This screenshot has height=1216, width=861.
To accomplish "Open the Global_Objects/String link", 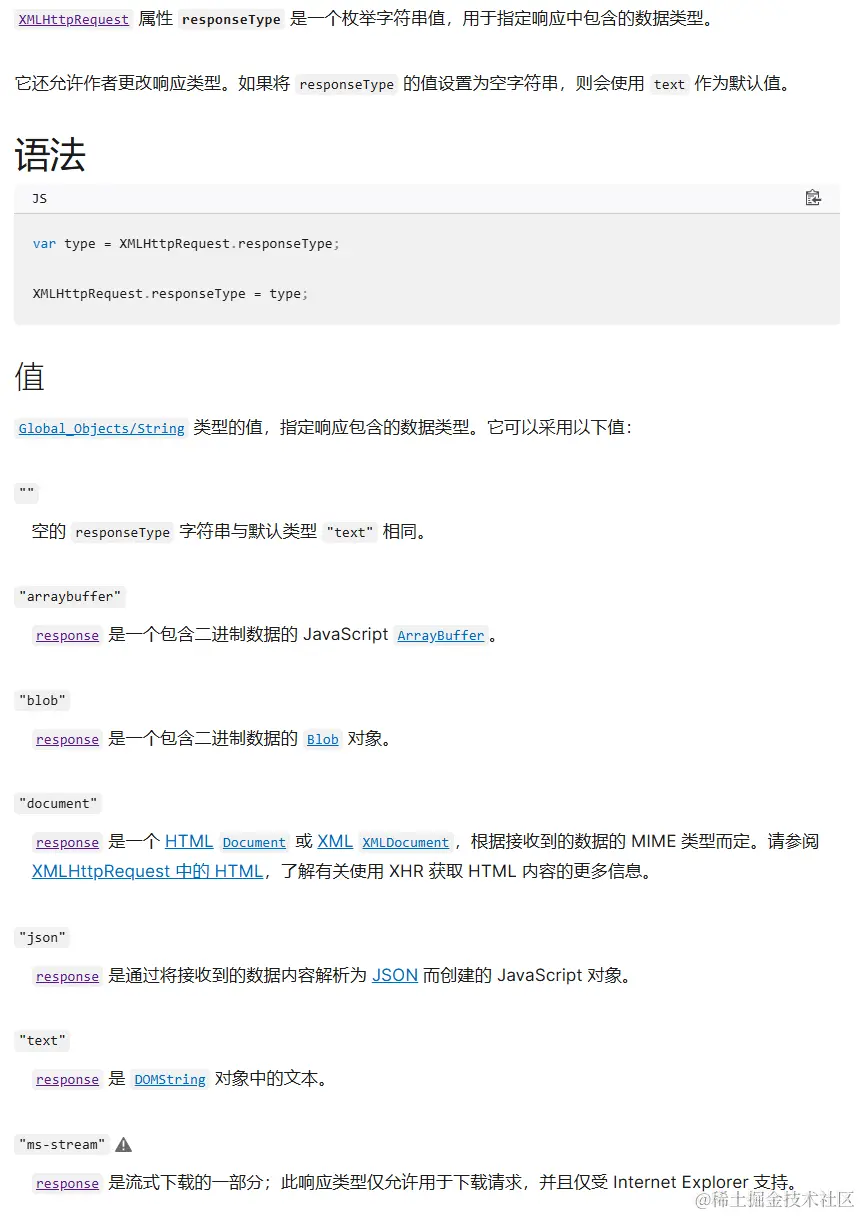I will tap(102, 428).
